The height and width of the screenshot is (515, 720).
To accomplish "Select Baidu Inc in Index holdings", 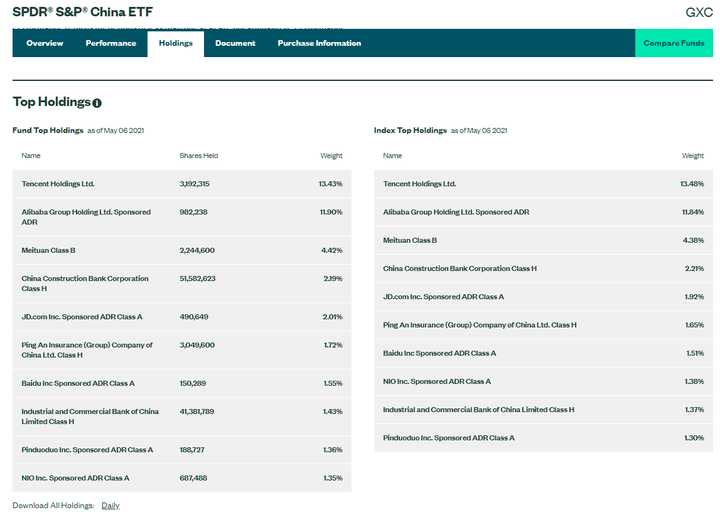I will (439, 353).
